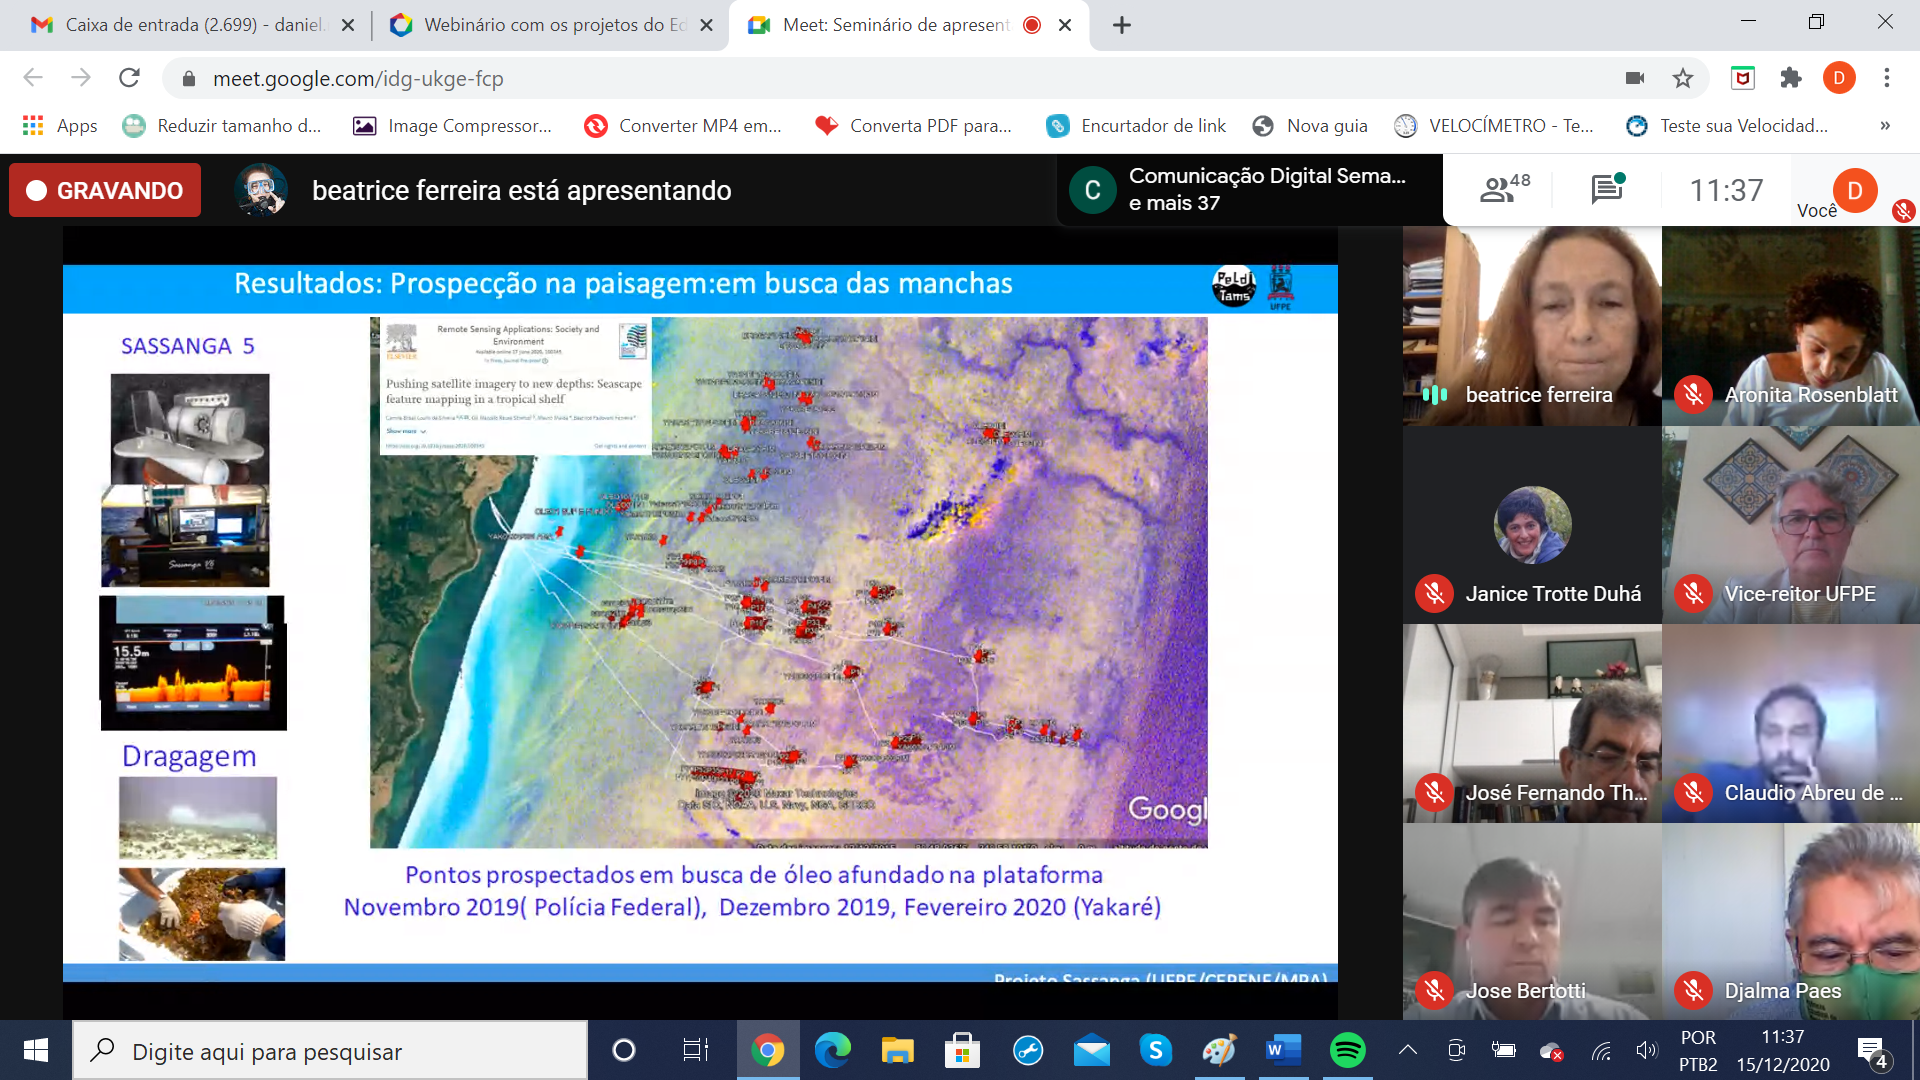Switch to the Webinário com os projetos tab

[550, 25]
